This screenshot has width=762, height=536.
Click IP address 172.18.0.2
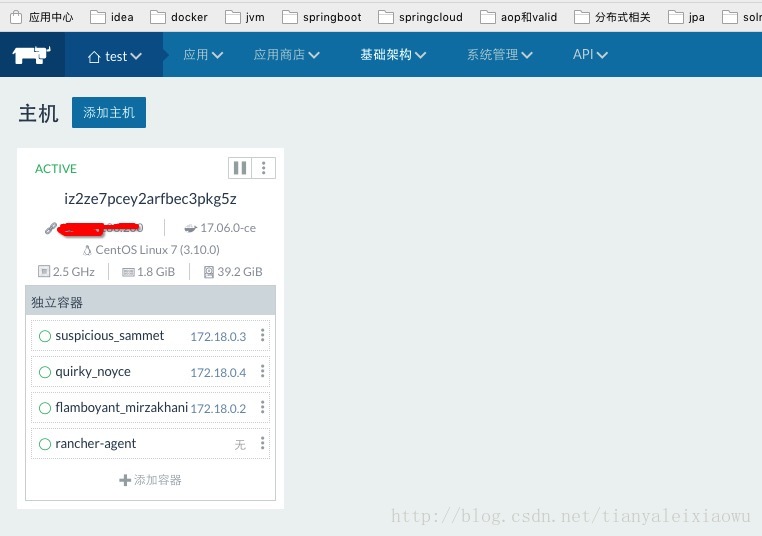coord(218,409)
